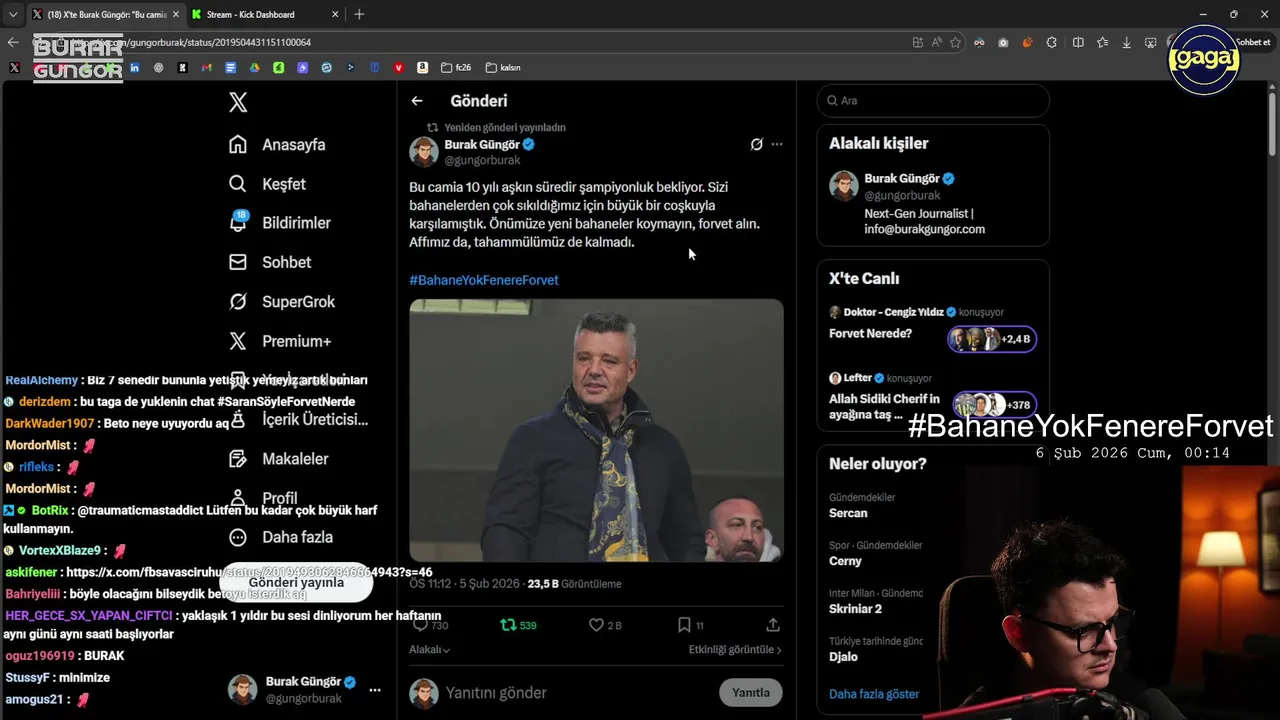Open Anasayfa home page

pos(278,144)
